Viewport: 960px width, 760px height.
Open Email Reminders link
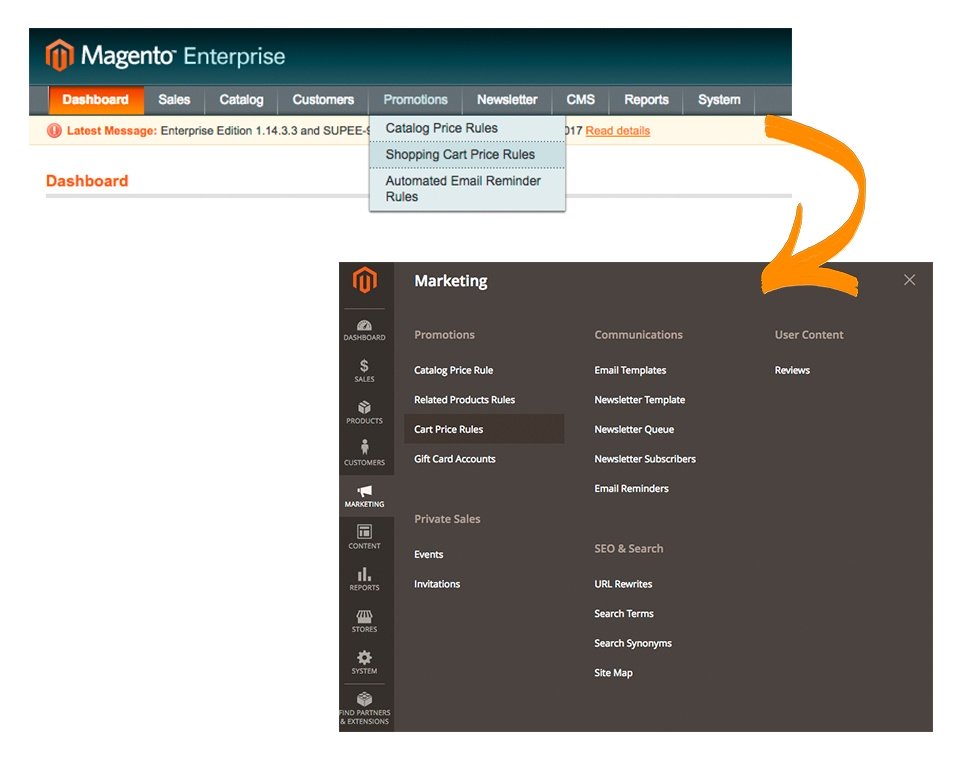[631, 488]
